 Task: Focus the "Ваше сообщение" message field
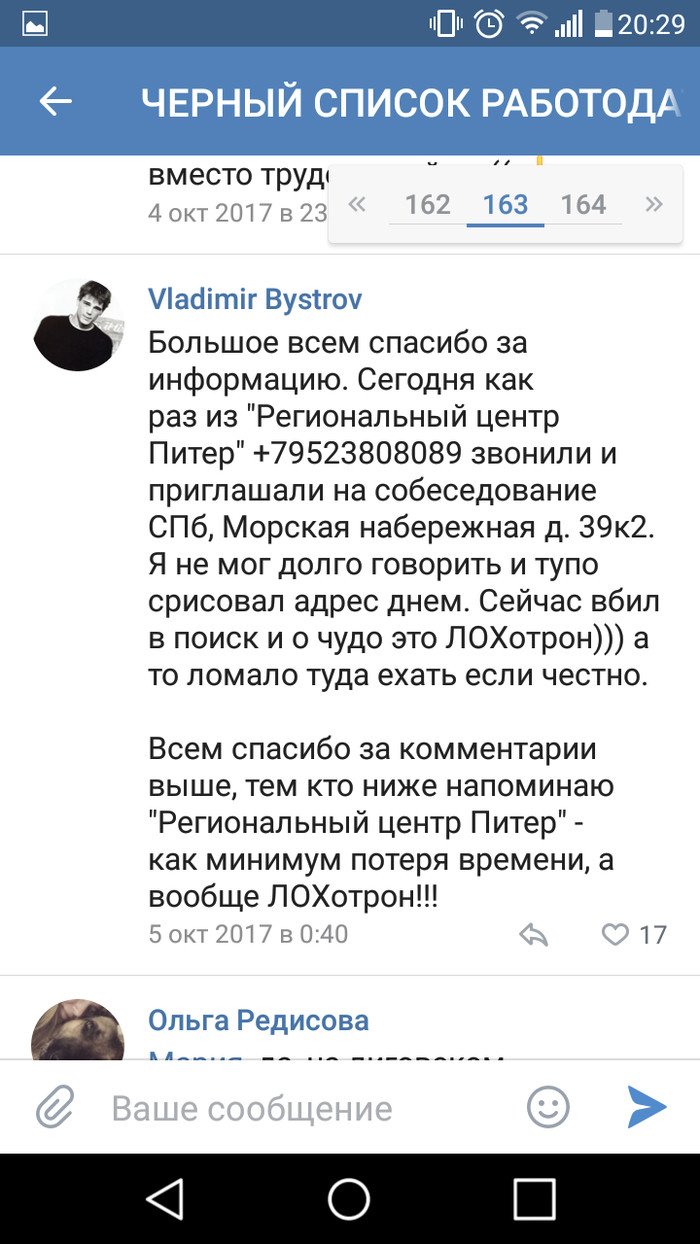point(300,1108)
